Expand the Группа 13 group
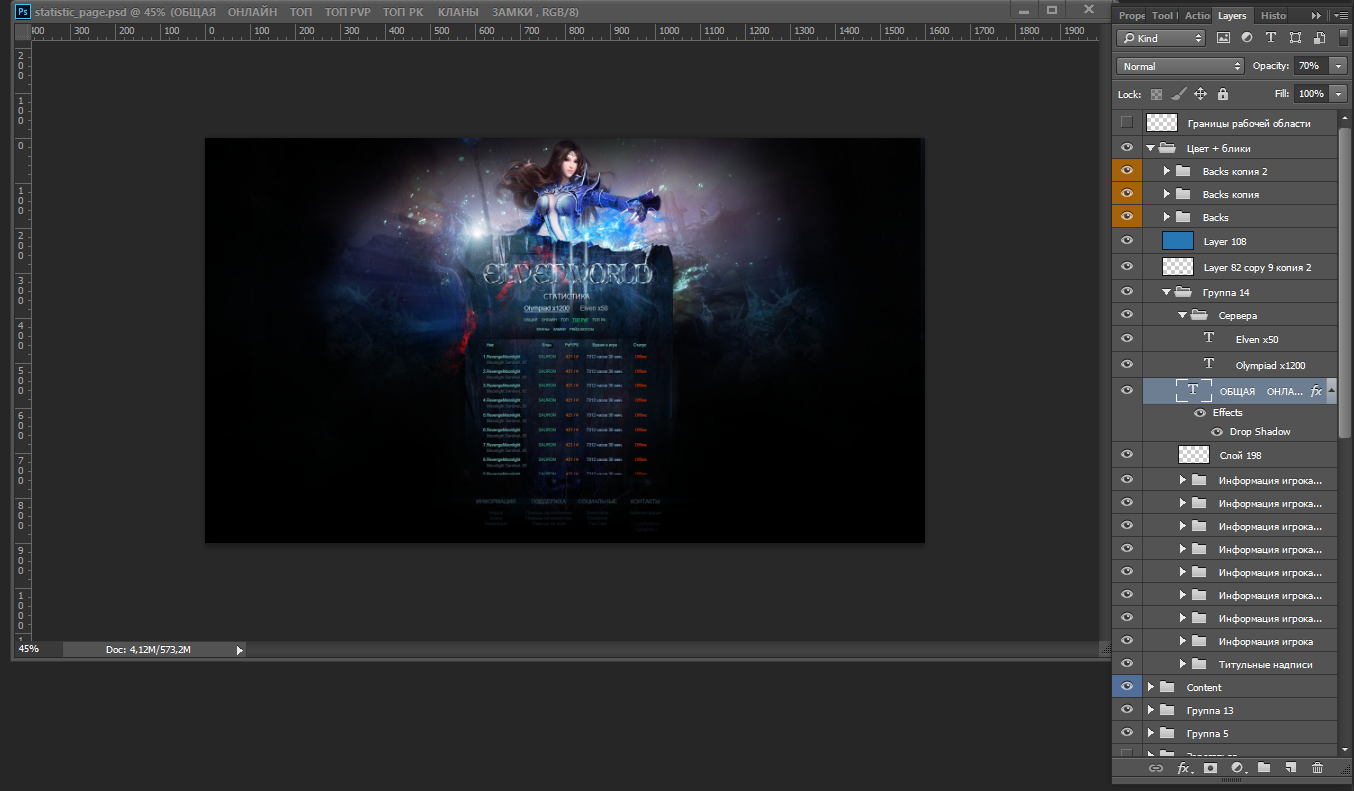 (1151, 710)
